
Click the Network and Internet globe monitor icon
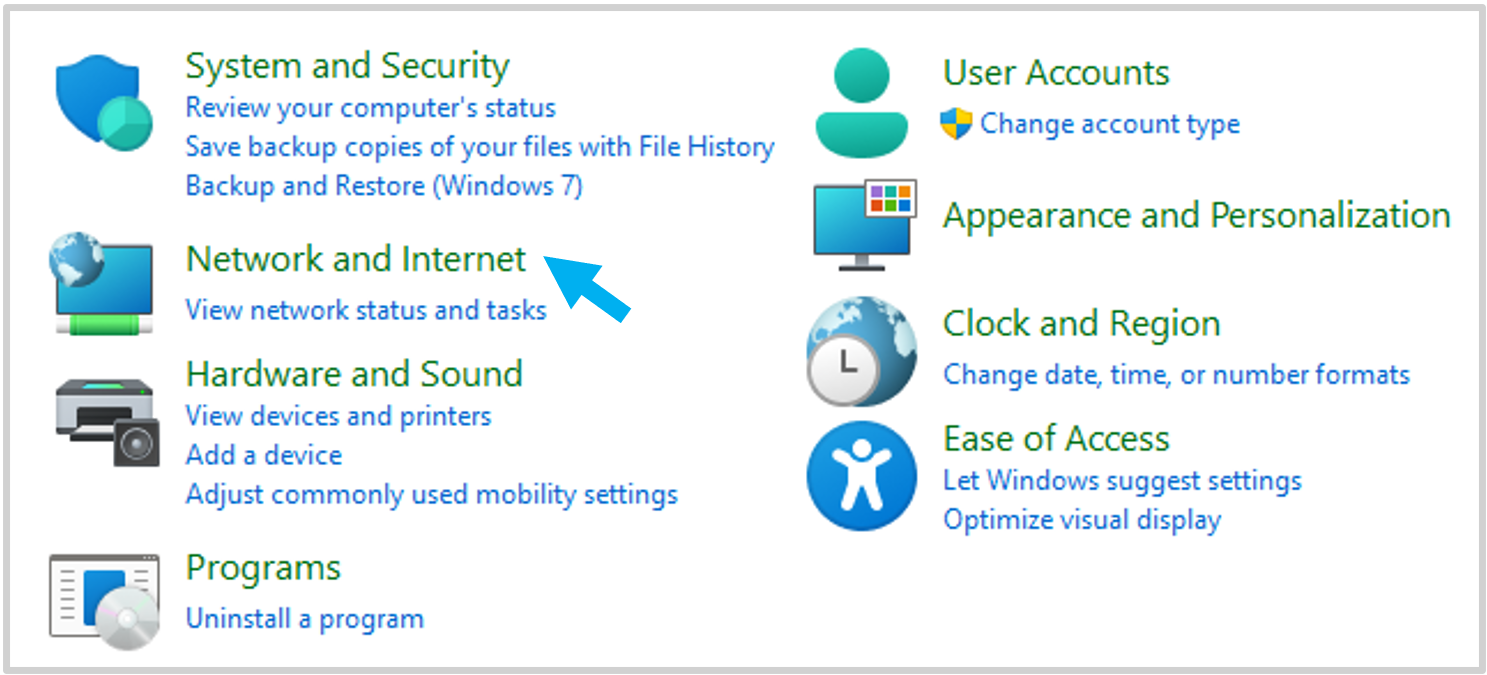pyautogui.click(x=101, y=283)
